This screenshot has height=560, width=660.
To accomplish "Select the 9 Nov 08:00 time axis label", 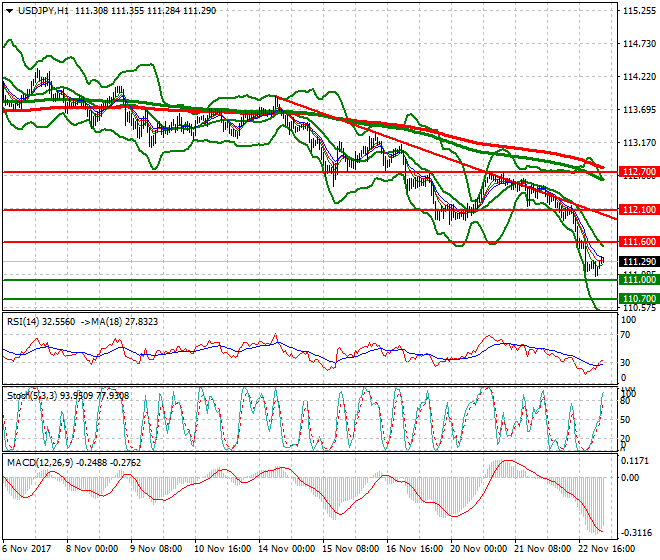I will [x=156, y=549].
